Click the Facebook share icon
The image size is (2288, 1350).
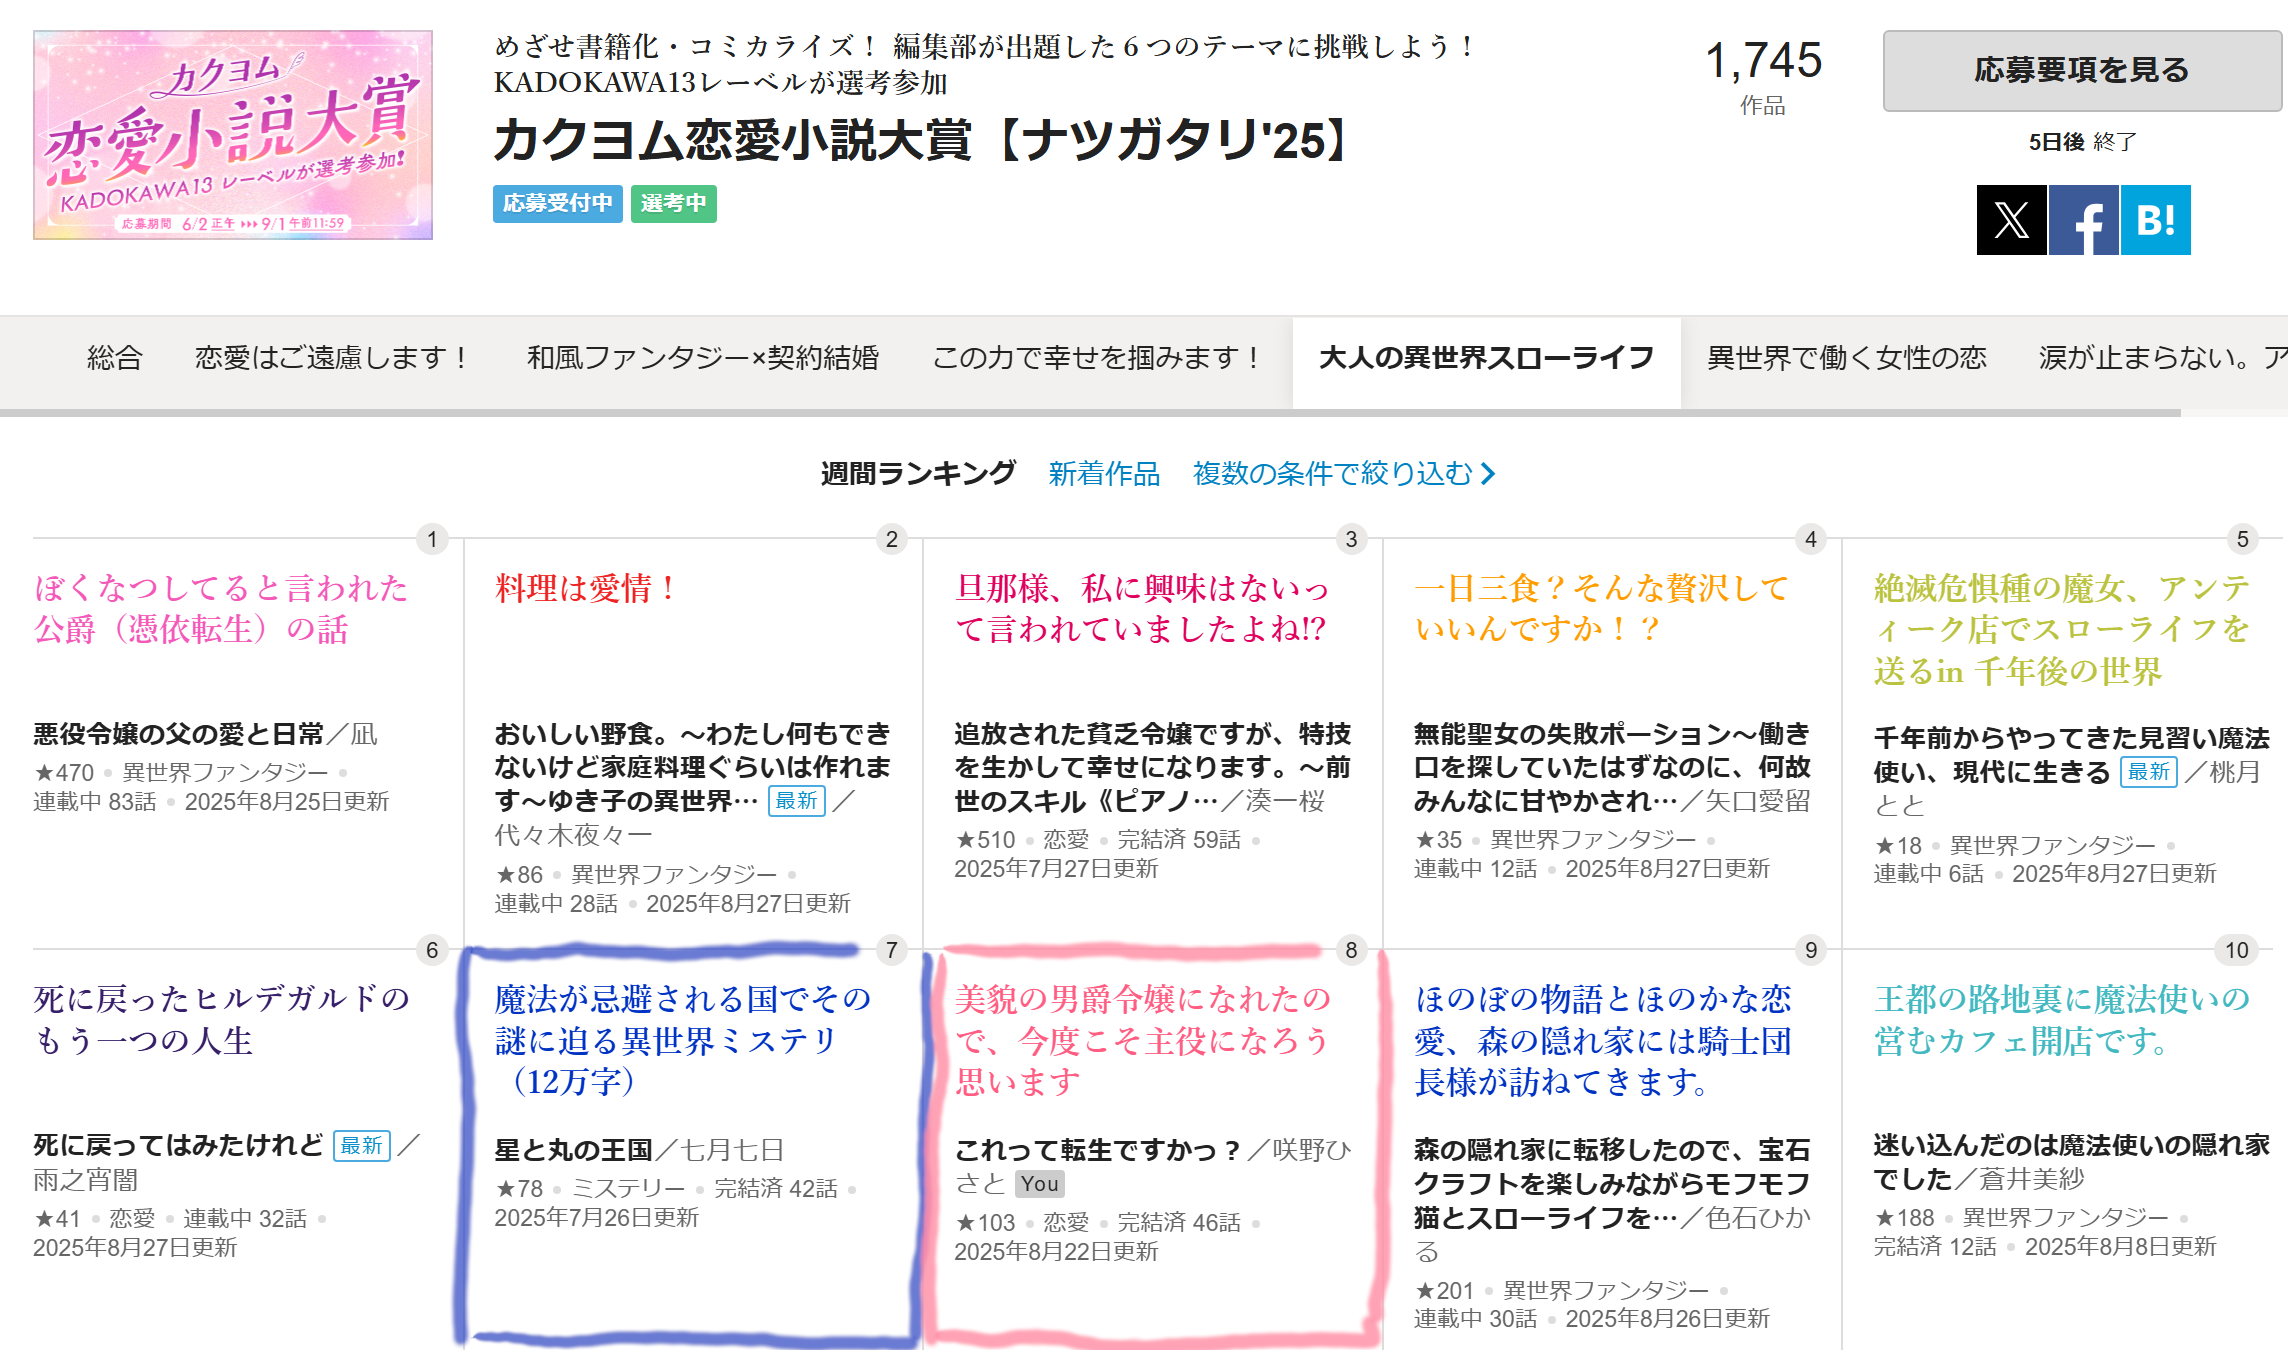point(2083,220)
